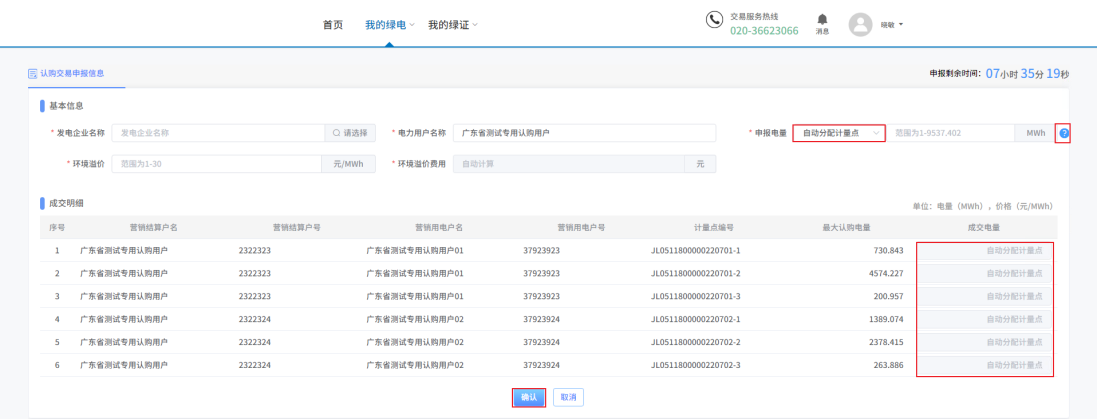Click the 成交电量 field in row 6
This screenshot has width=1097, height=419.
[985, 366]
